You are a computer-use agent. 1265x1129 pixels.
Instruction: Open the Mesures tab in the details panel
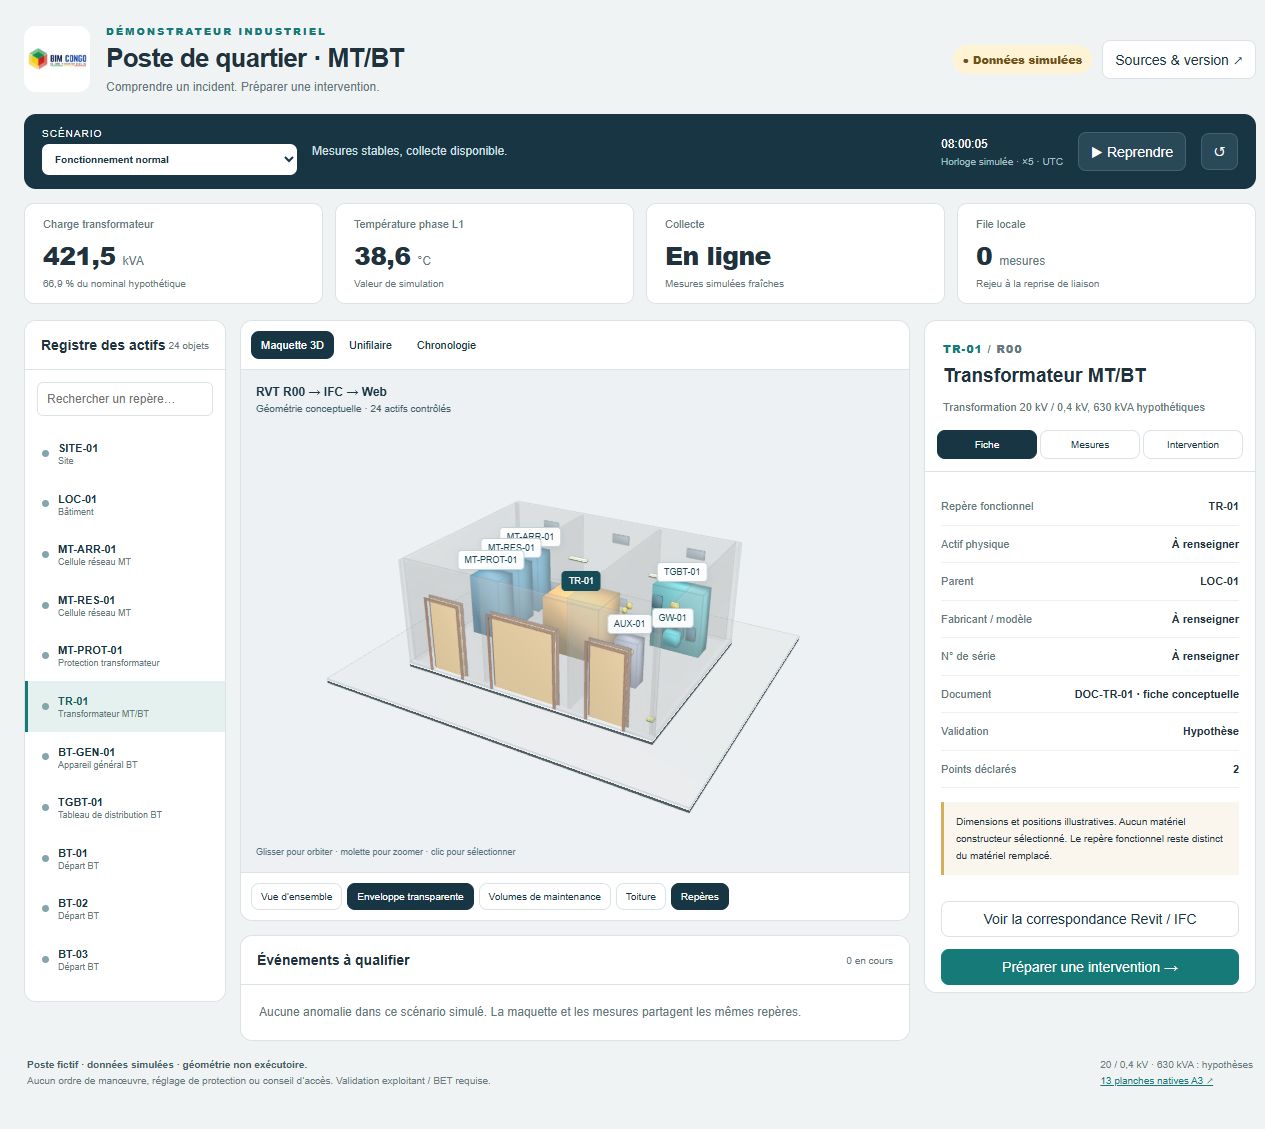coord(1090,445)
